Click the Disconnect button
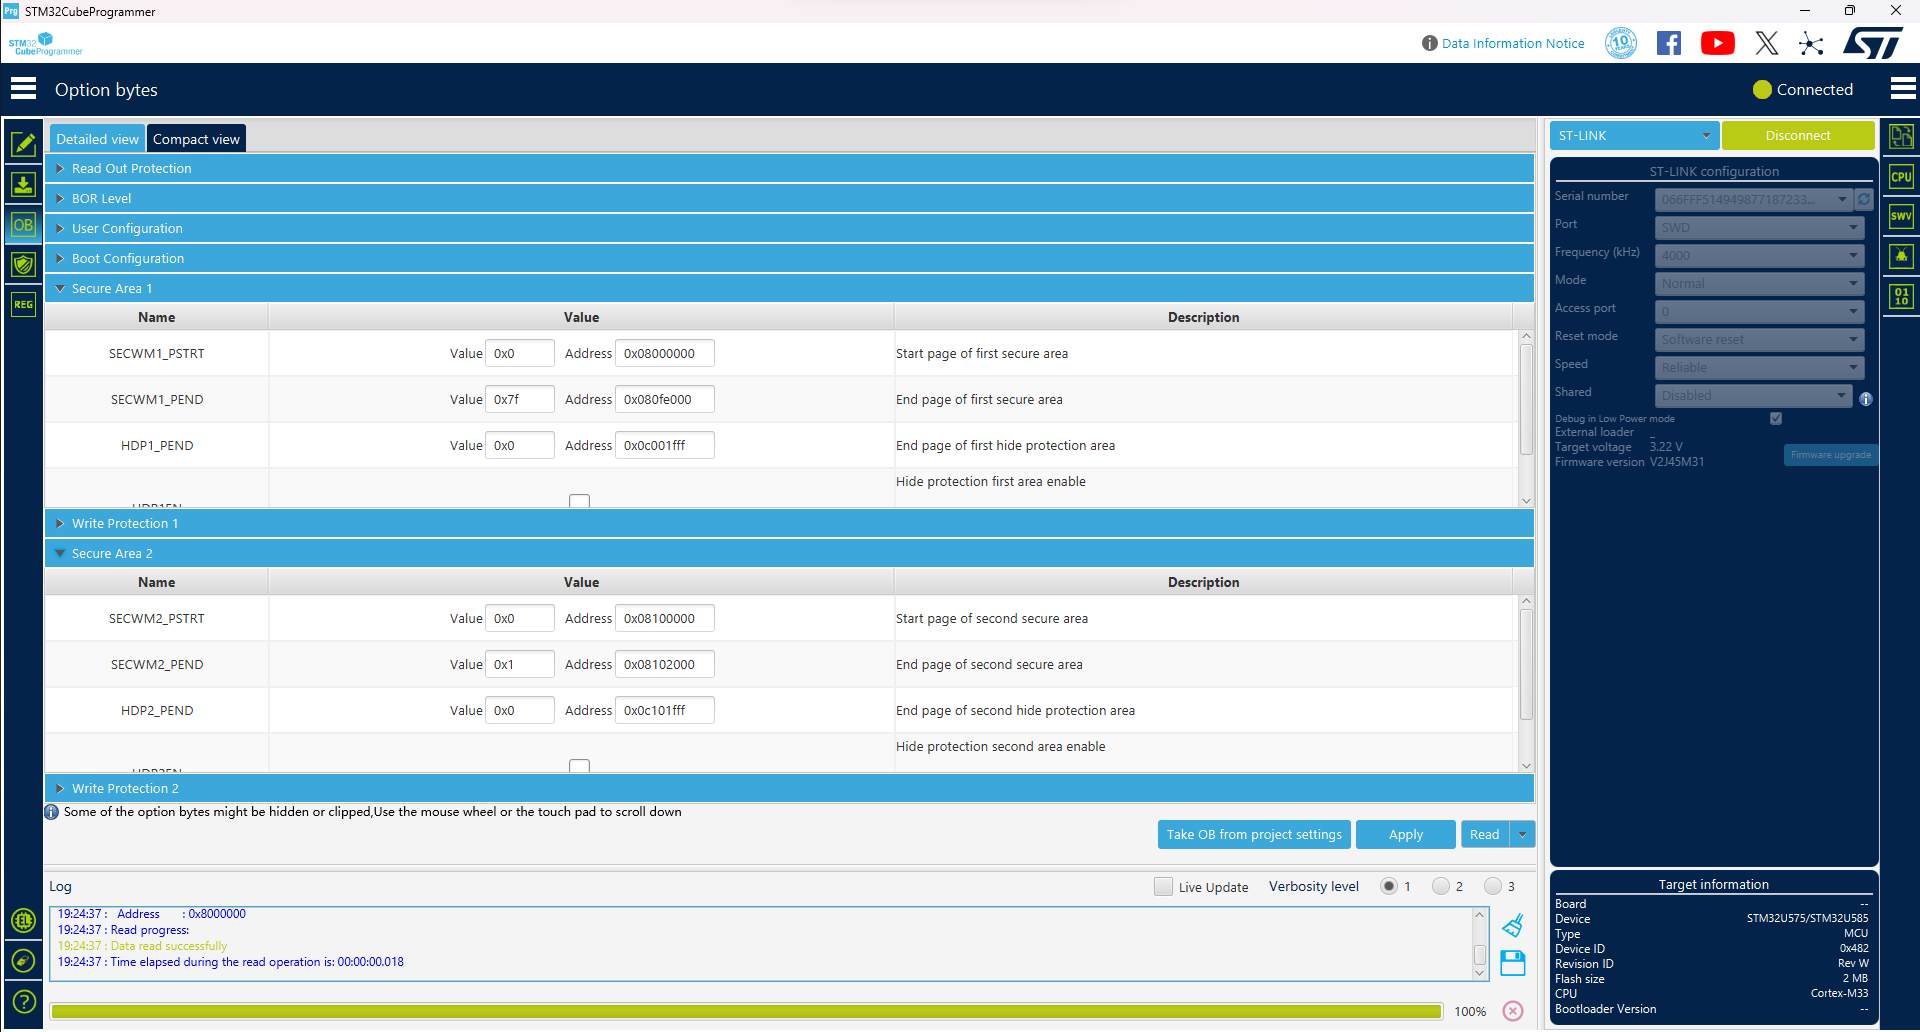Screen dimensions: 1920x1032 1798,135
